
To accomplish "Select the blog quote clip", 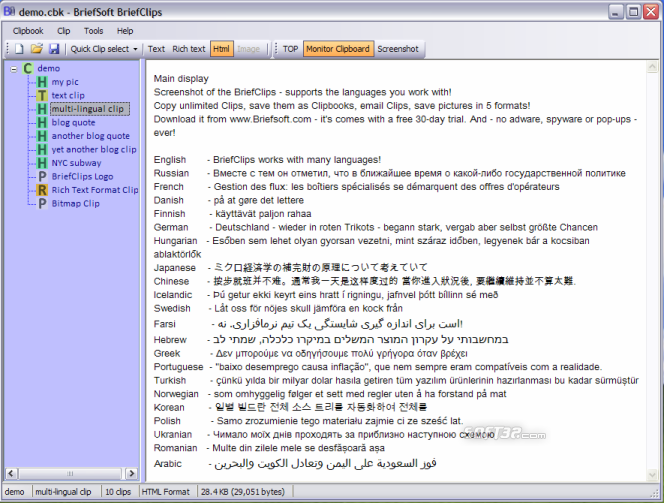I will pos(73,122).
